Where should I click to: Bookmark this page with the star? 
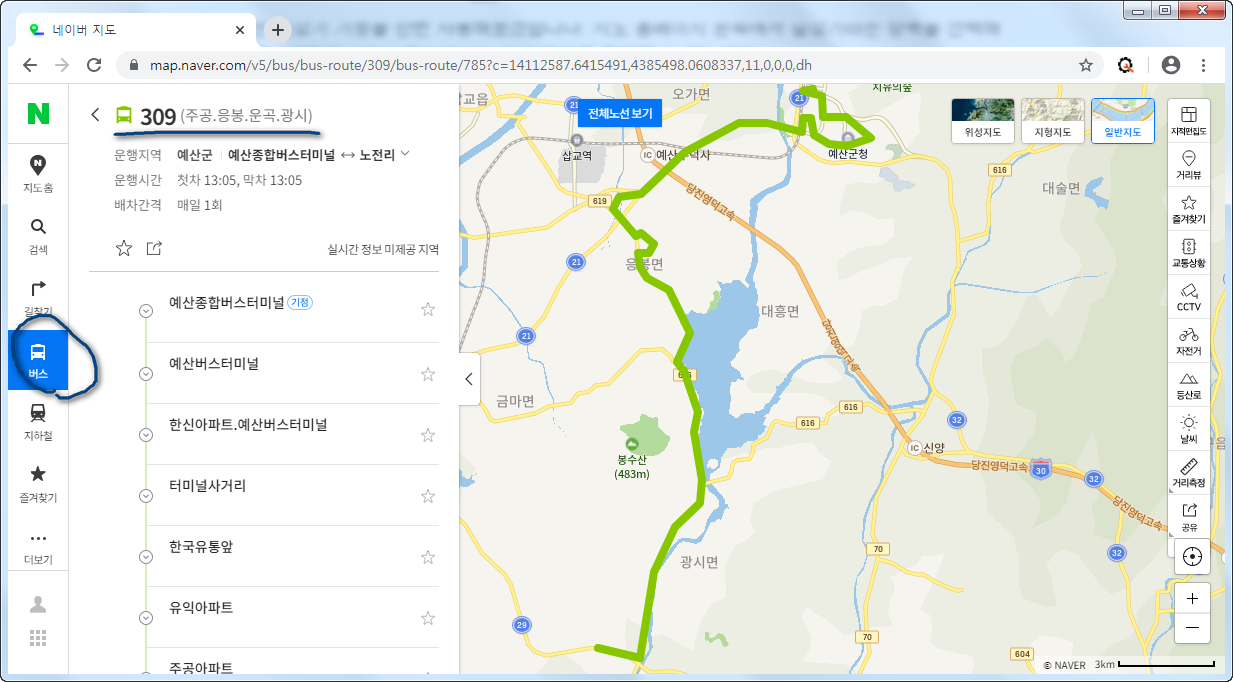click(1085, 65)
